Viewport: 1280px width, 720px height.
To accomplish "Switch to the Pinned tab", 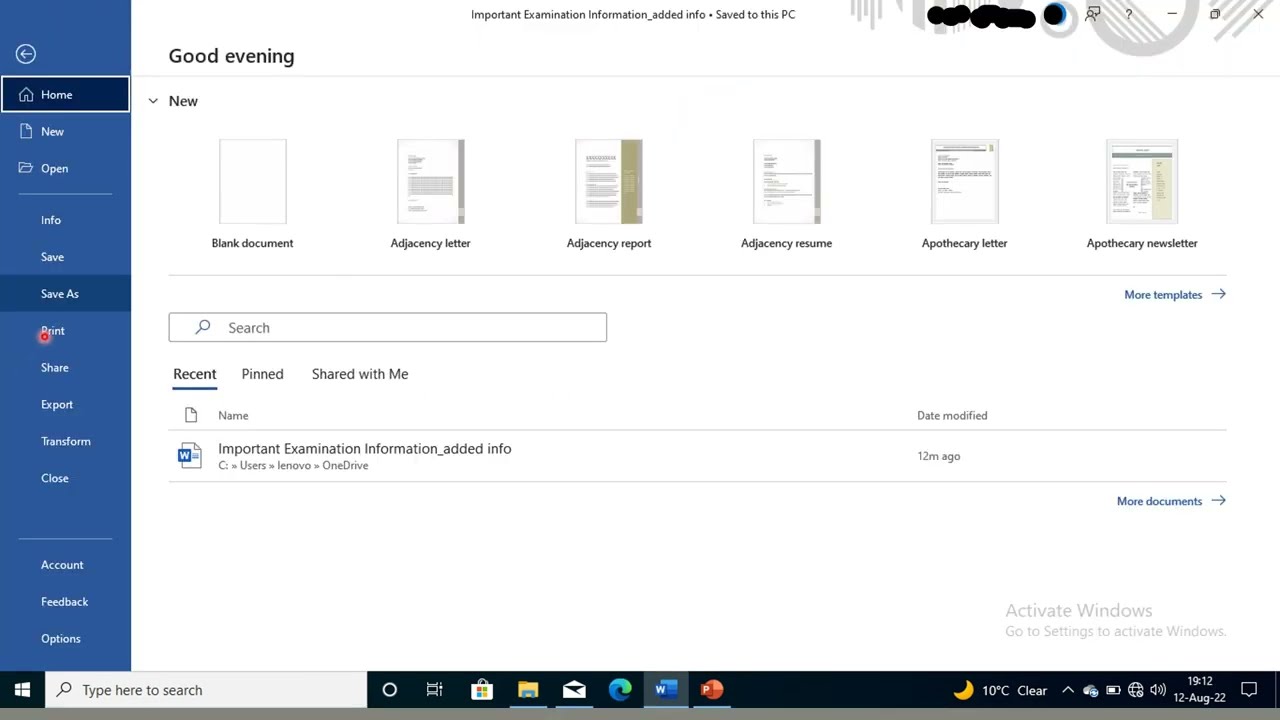I will pyautogui.click(x=262, y=374).
